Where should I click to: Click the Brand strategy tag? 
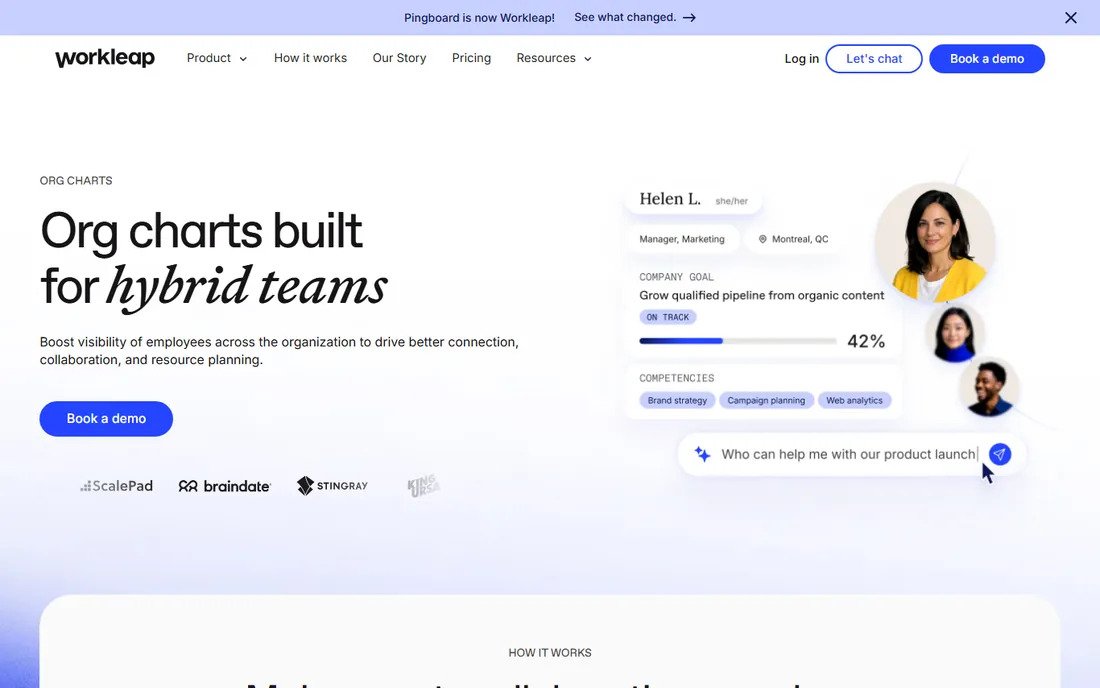677,400
